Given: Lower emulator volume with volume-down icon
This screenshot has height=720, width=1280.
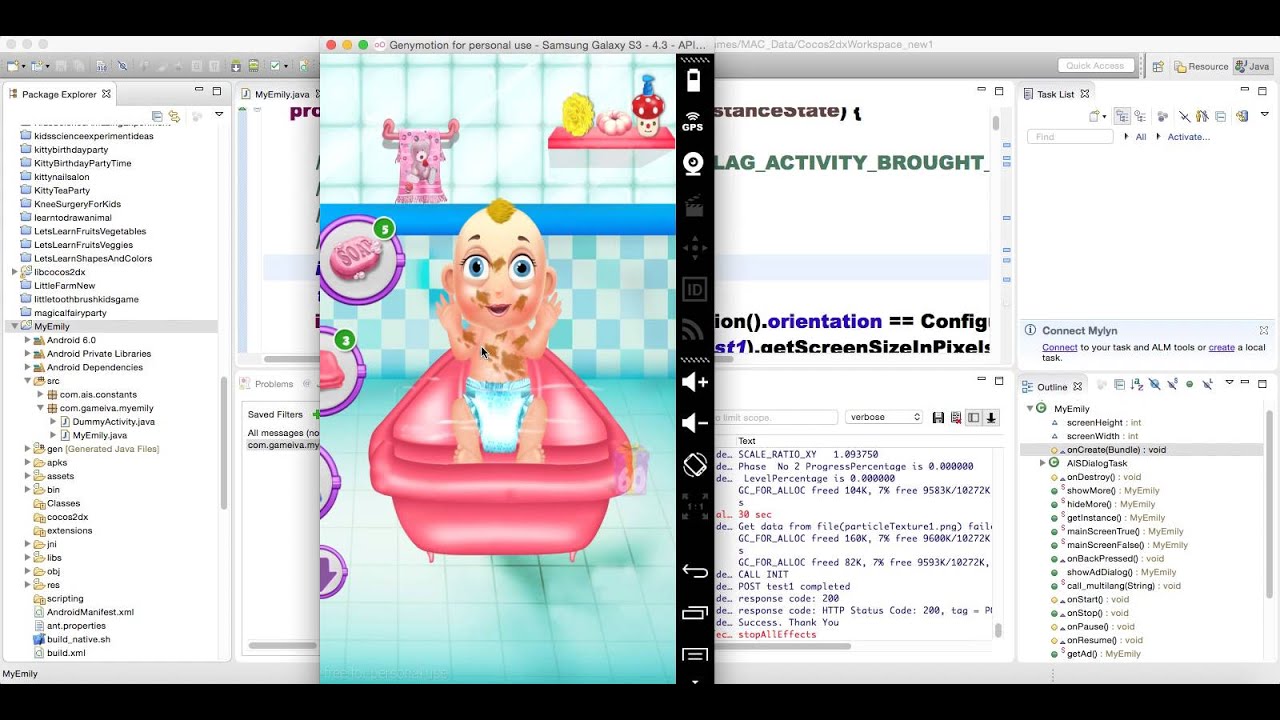Looking at the screenshot, I should point(694,423).
